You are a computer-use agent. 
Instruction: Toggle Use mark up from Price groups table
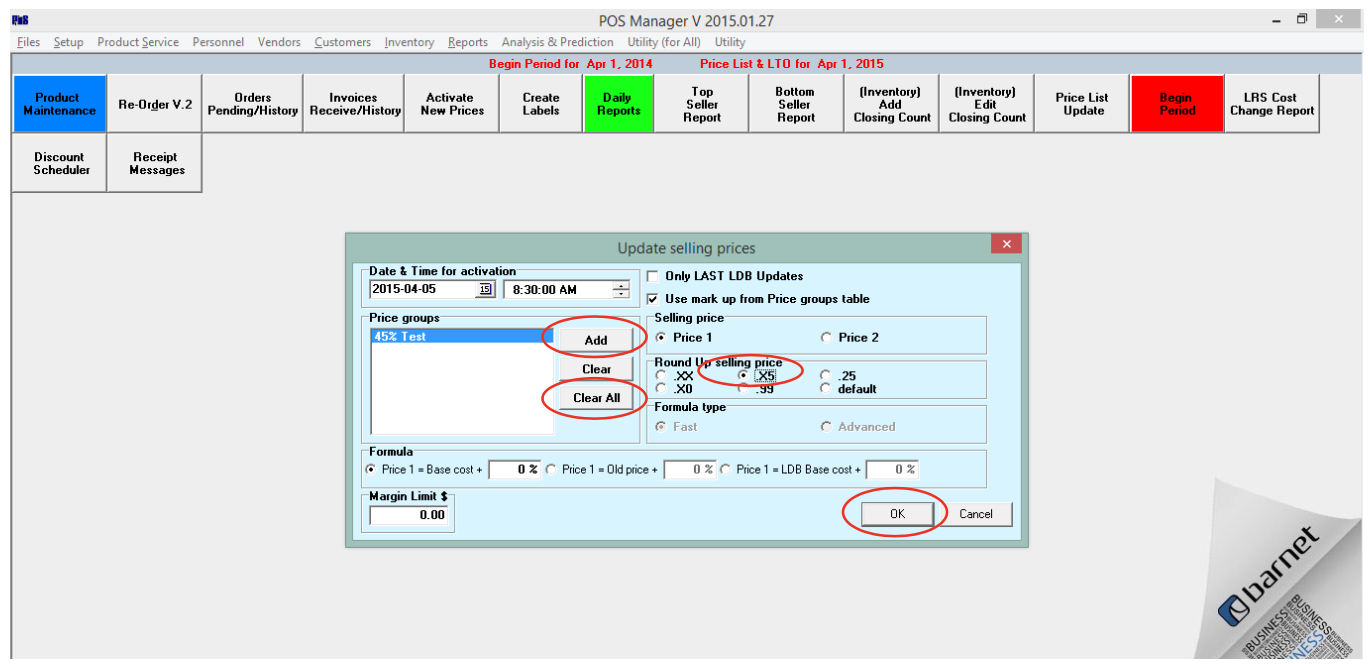(653, 299)
